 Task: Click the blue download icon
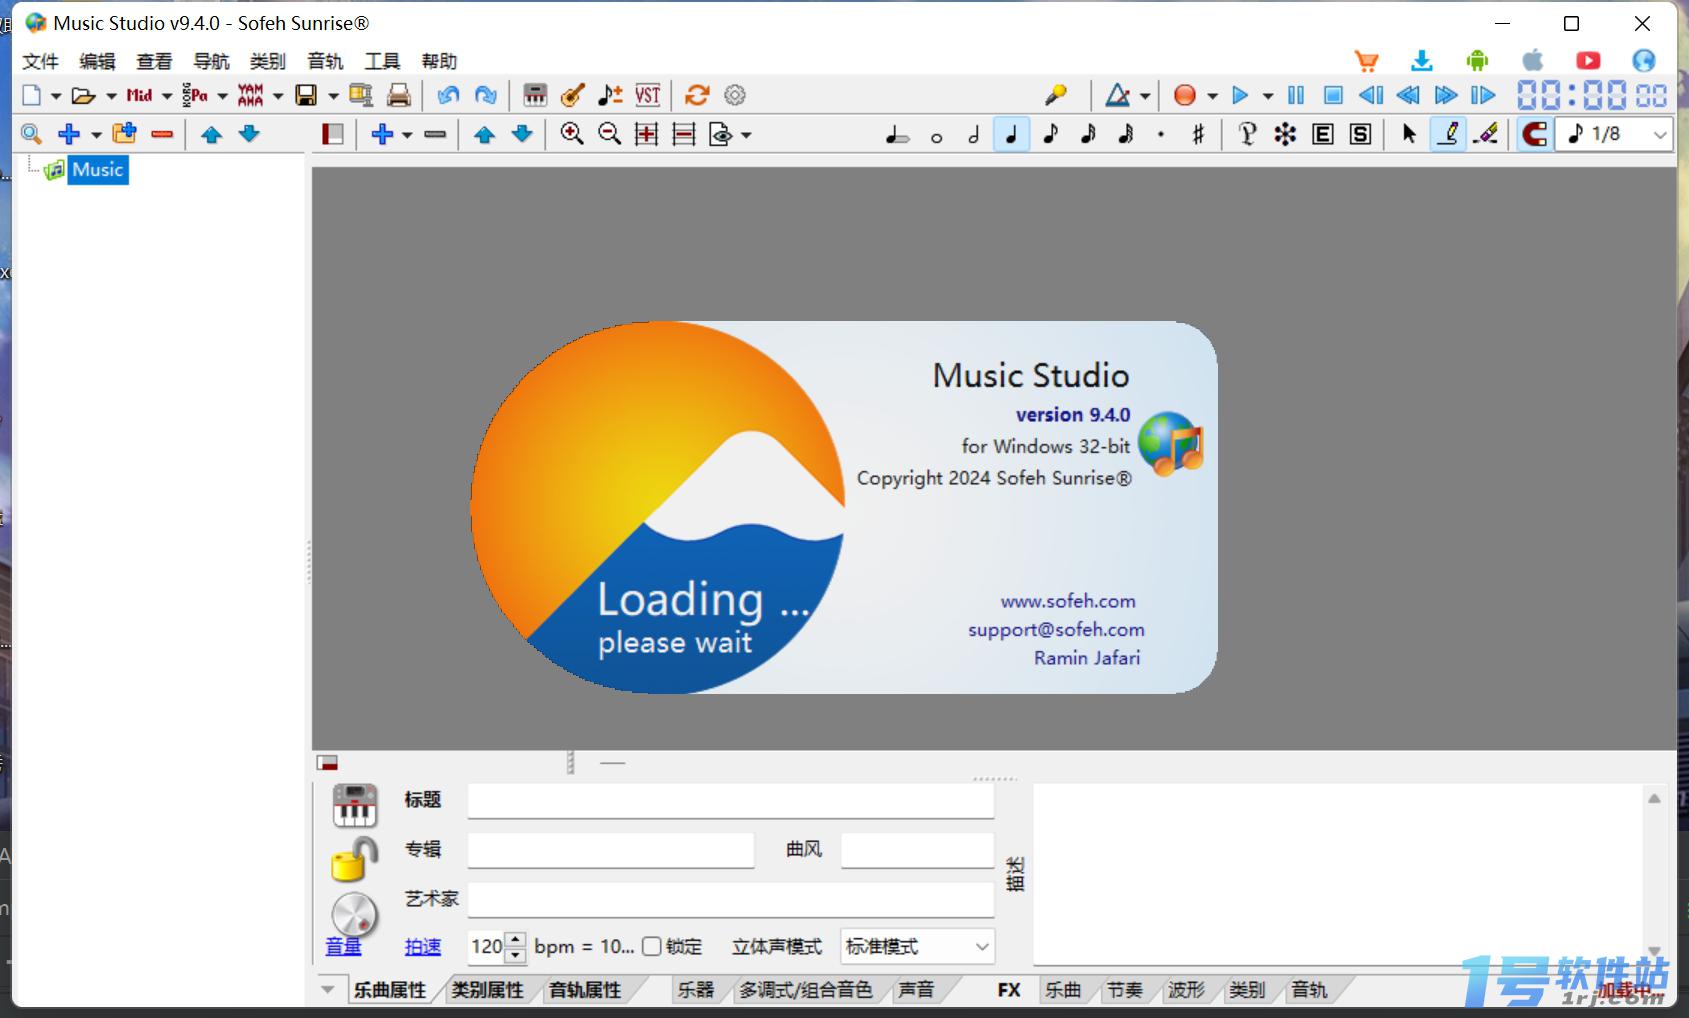[x=1422, y=61]
